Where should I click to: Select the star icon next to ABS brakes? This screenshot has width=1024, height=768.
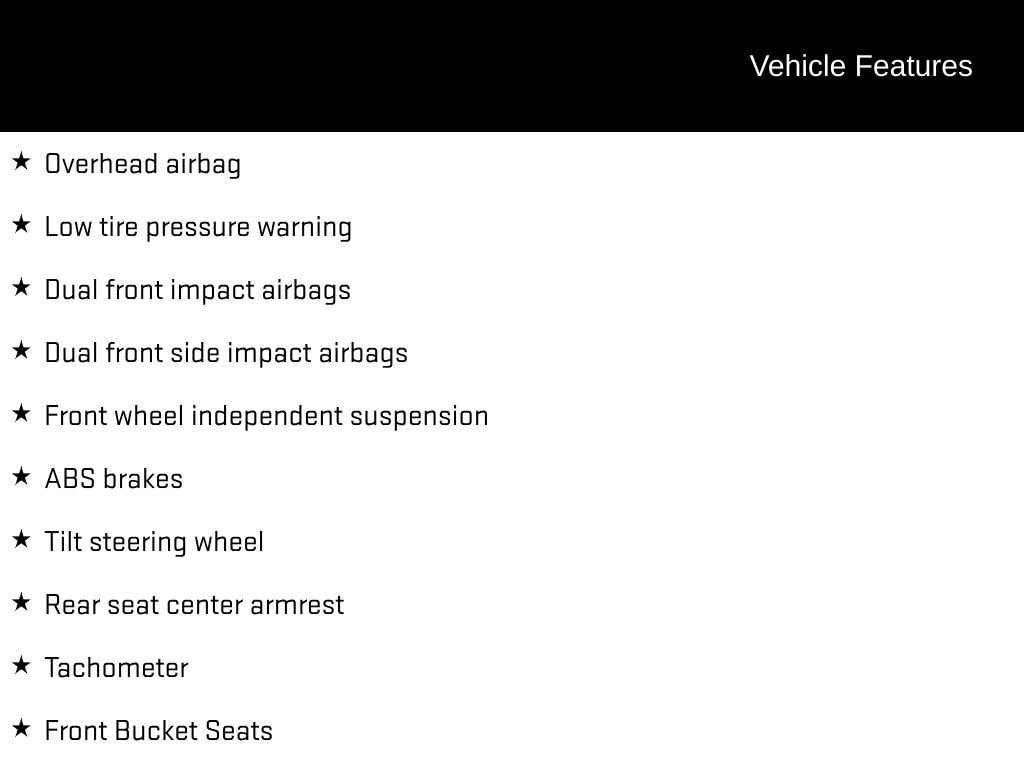coord(21,476)
